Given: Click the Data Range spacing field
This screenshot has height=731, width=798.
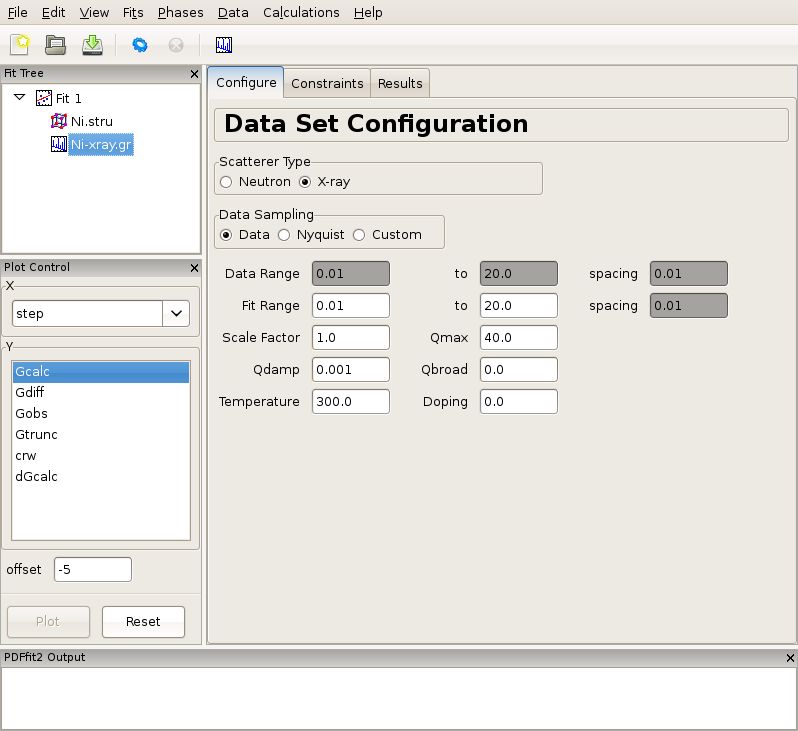Looking at the screenshot, I should click(x=689, y=273).
